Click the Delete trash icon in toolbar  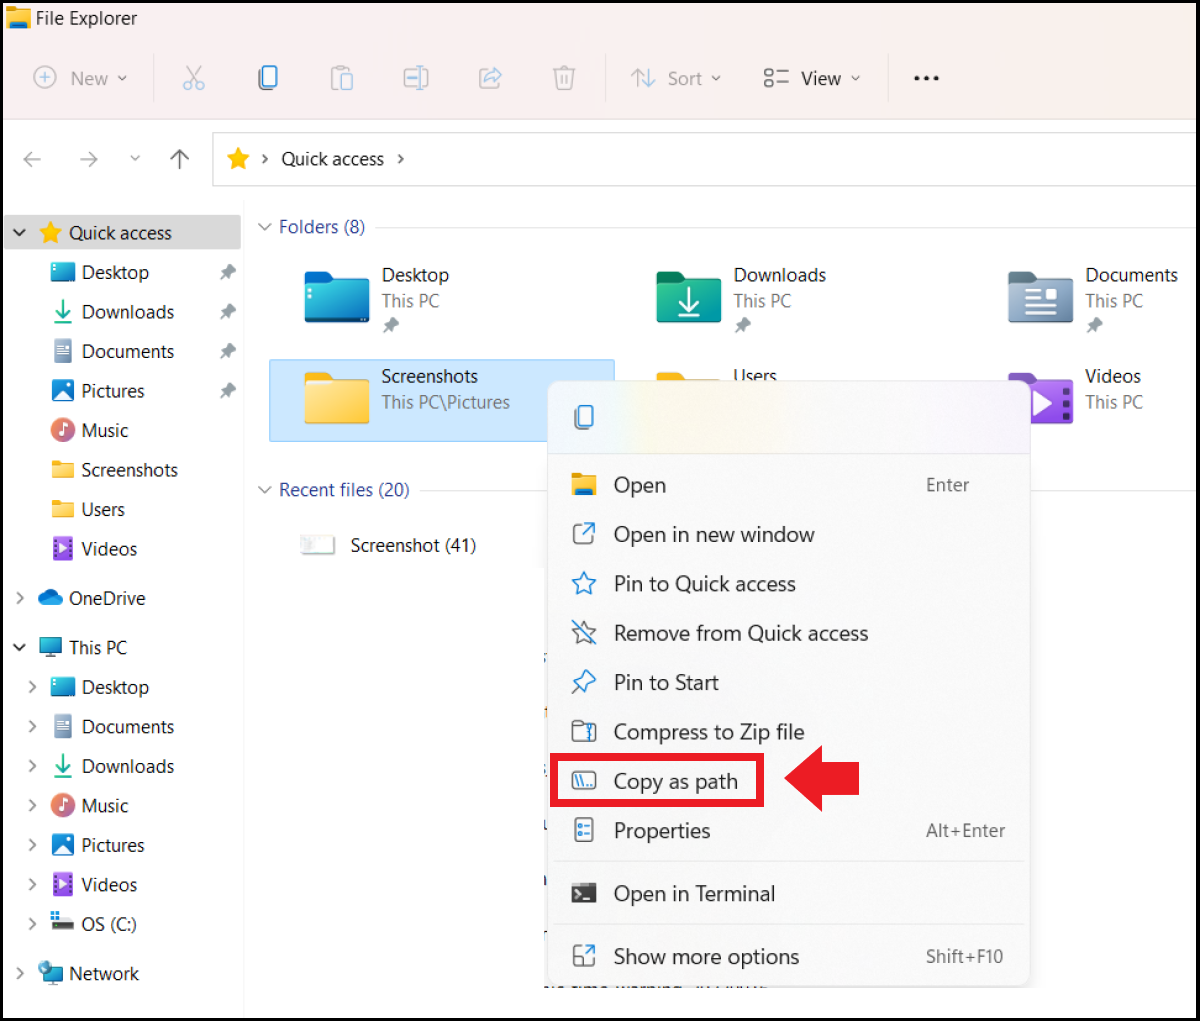[x=564, y=78]
